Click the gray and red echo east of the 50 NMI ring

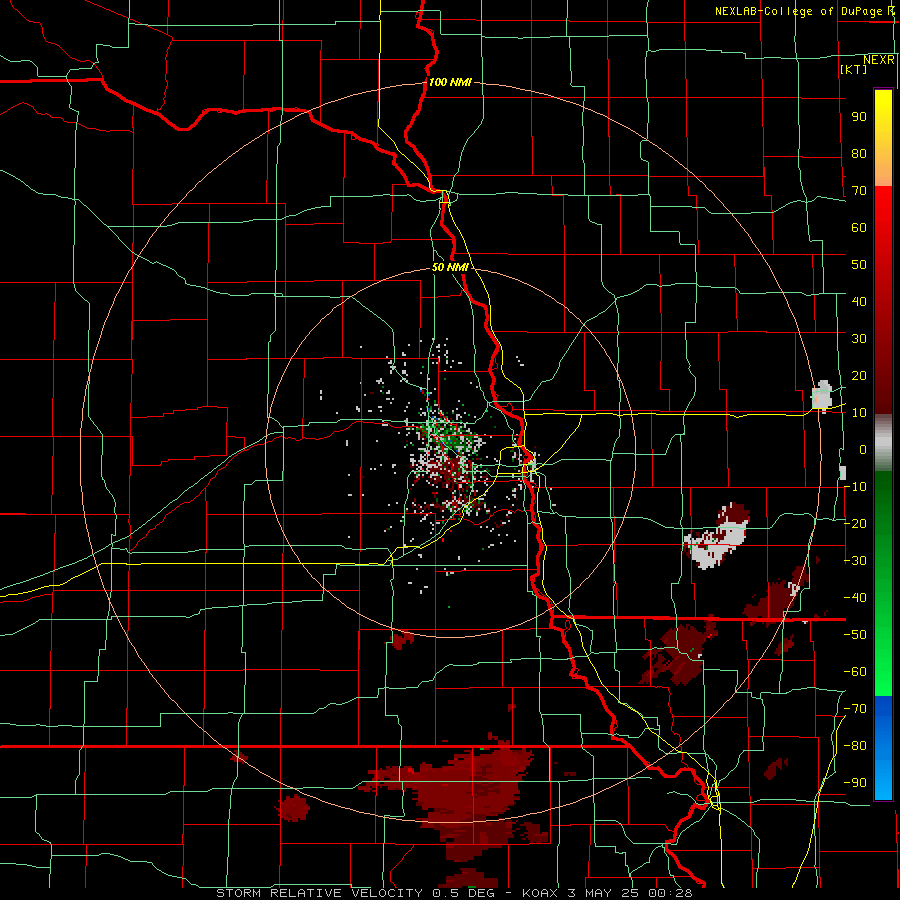pos(717,535)
